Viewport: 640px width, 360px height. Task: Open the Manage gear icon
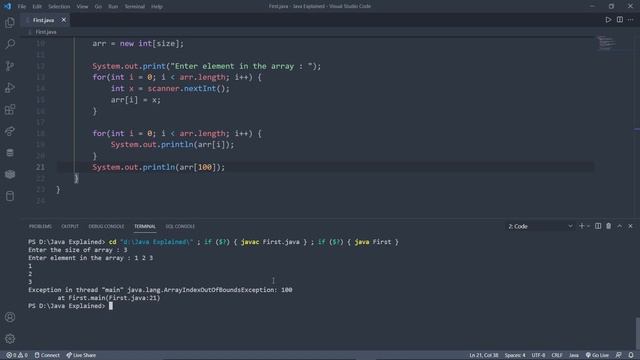click(10, 338)
